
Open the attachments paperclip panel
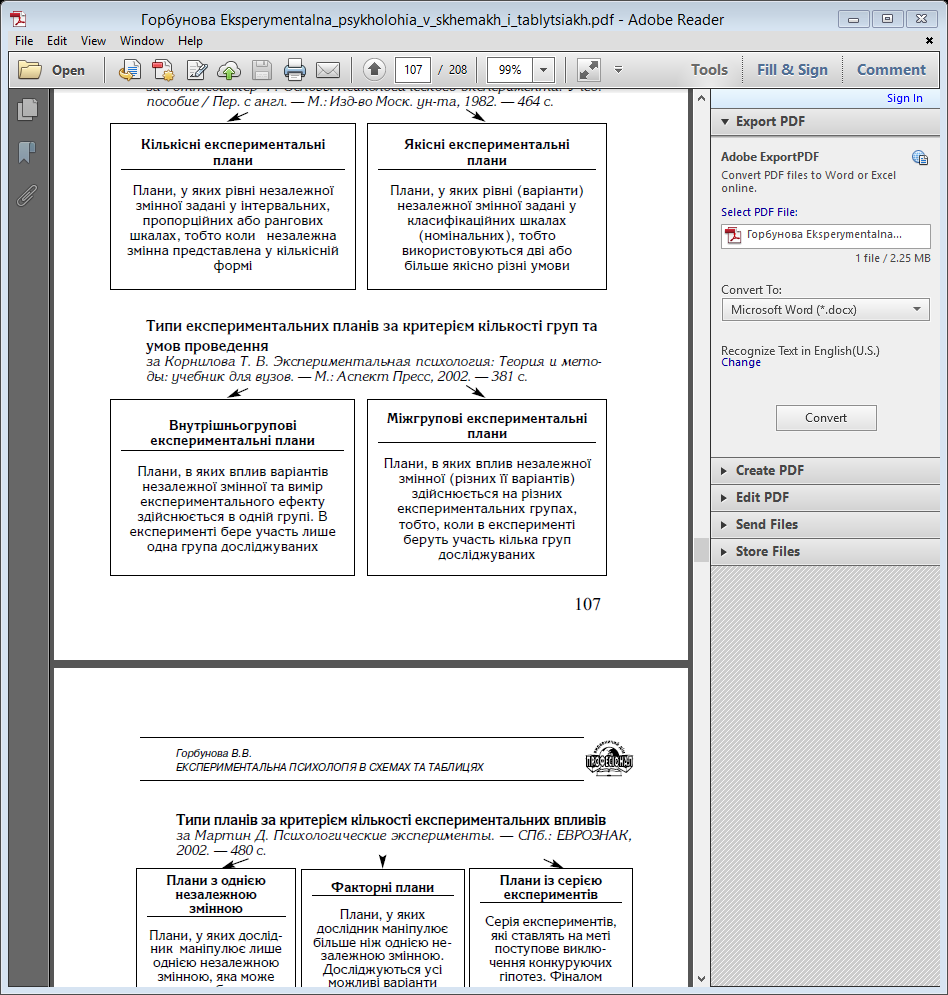[27, 194]
